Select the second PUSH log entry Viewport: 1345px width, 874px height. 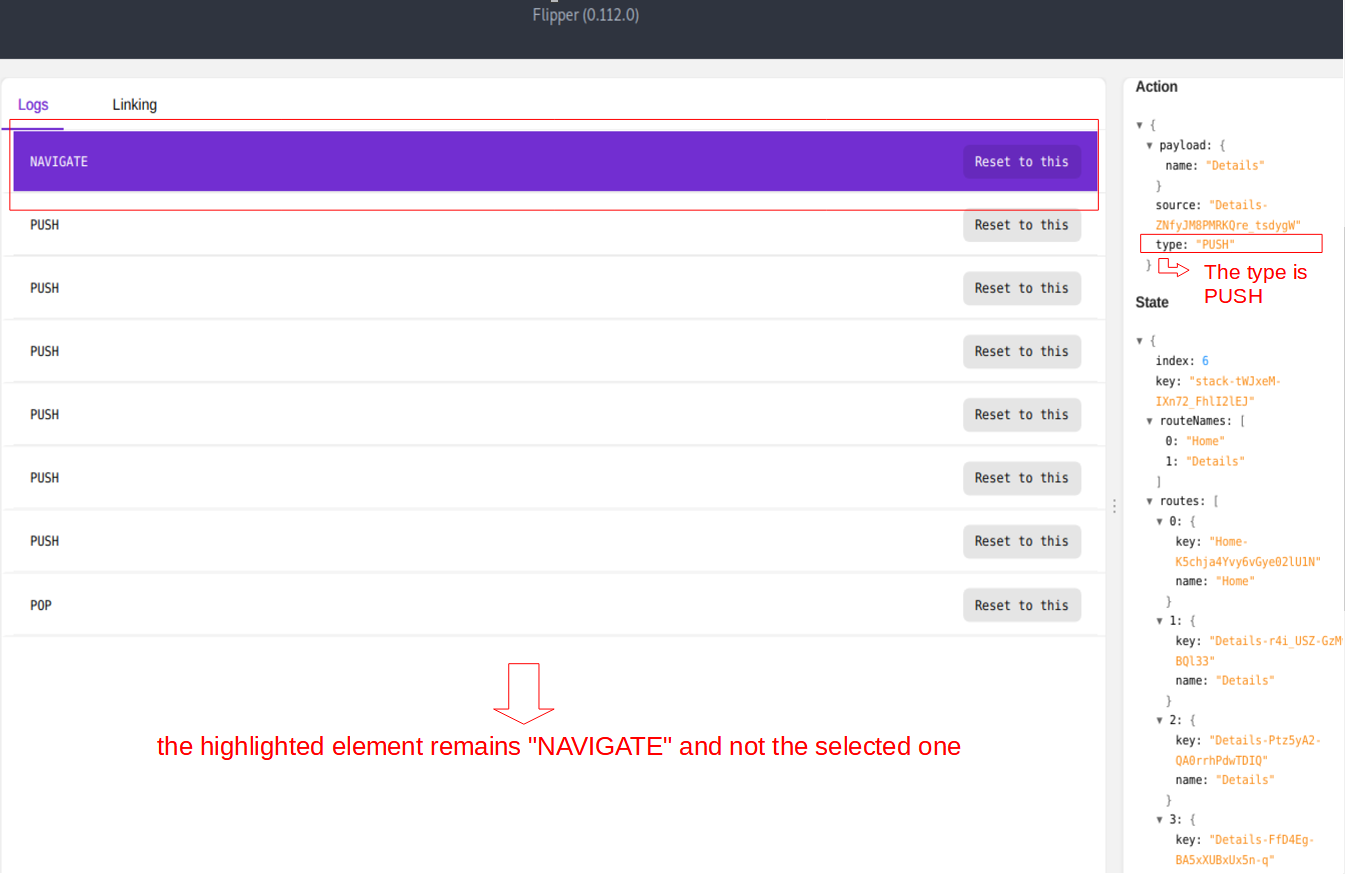coord(400,288)
